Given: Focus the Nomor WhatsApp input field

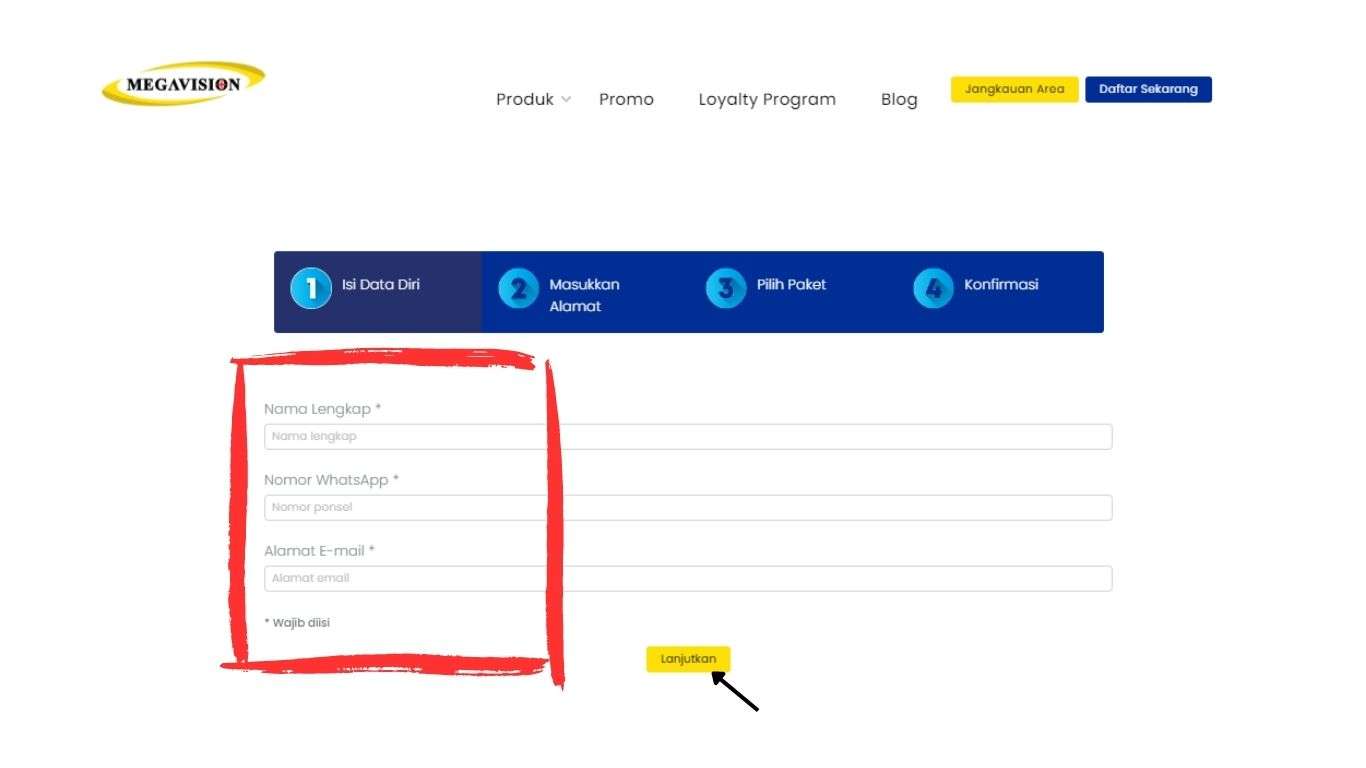Looking at the screenshot, I should [x=688, y=508].
